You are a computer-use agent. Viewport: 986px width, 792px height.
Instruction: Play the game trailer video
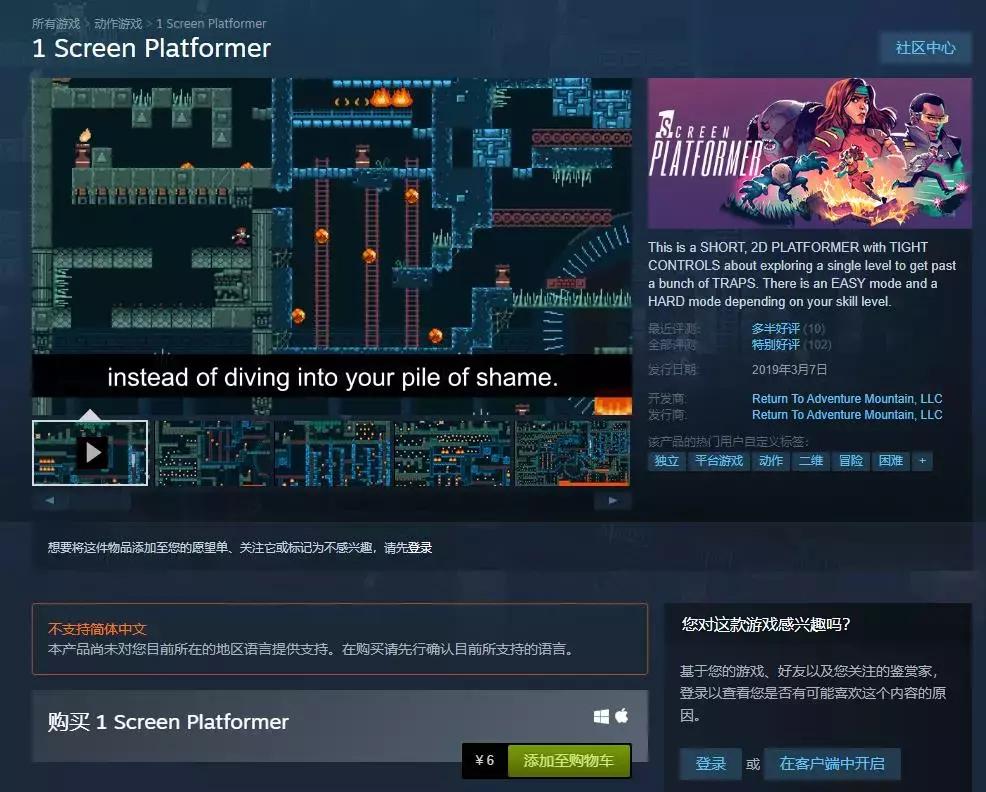click(x=93, y=451)
